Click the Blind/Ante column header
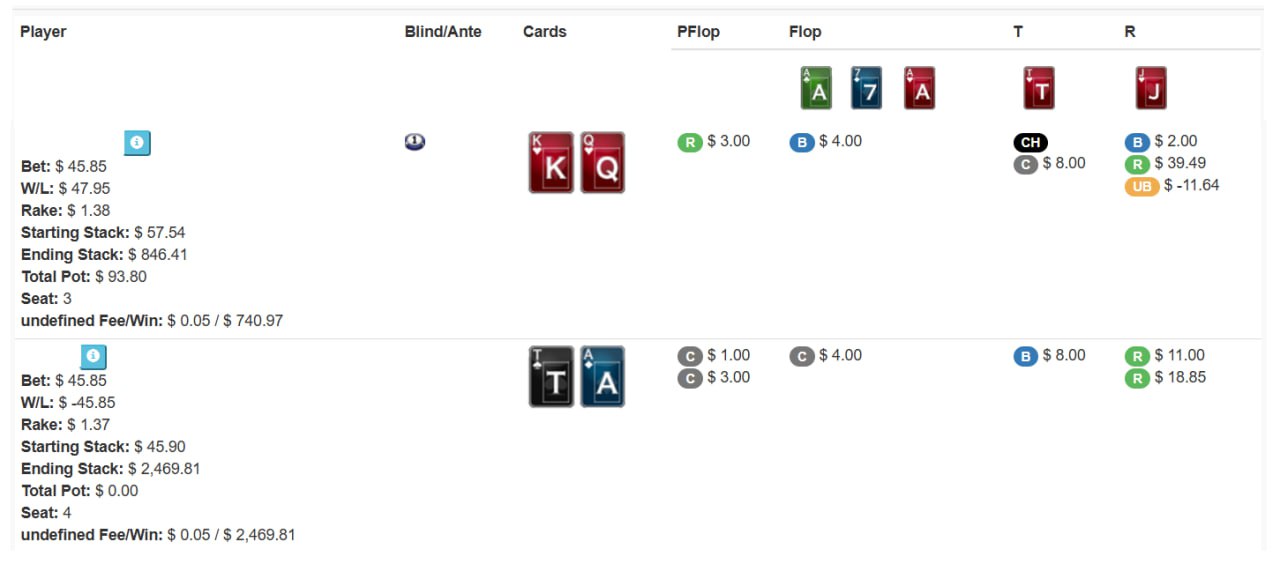This screenshot has height=564, width=1280. click(443, 32)
